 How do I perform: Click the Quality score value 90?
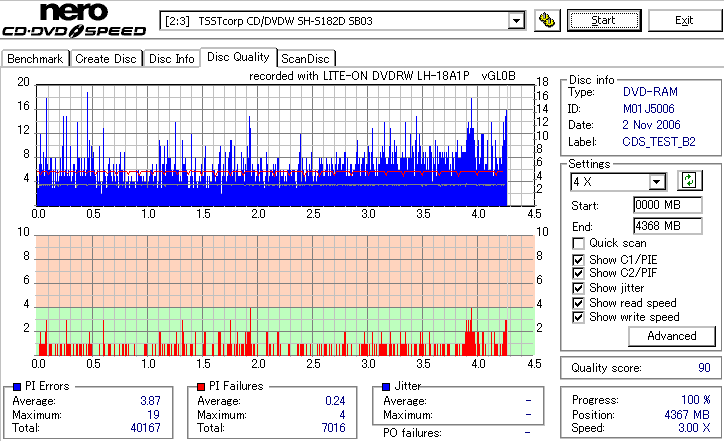(704, 368)
